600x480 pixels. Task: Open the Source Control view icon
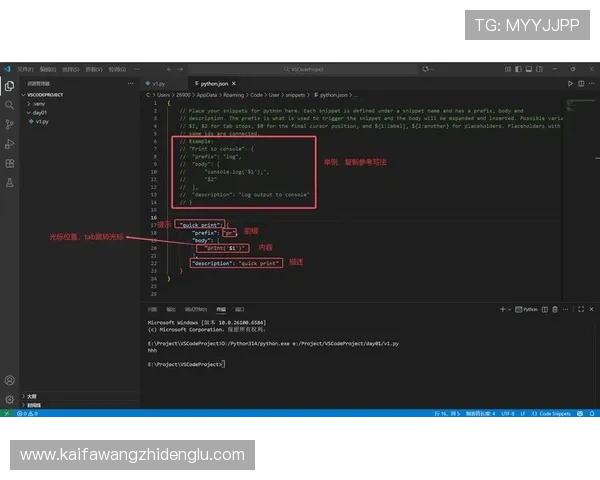click(x=10, y=124)
